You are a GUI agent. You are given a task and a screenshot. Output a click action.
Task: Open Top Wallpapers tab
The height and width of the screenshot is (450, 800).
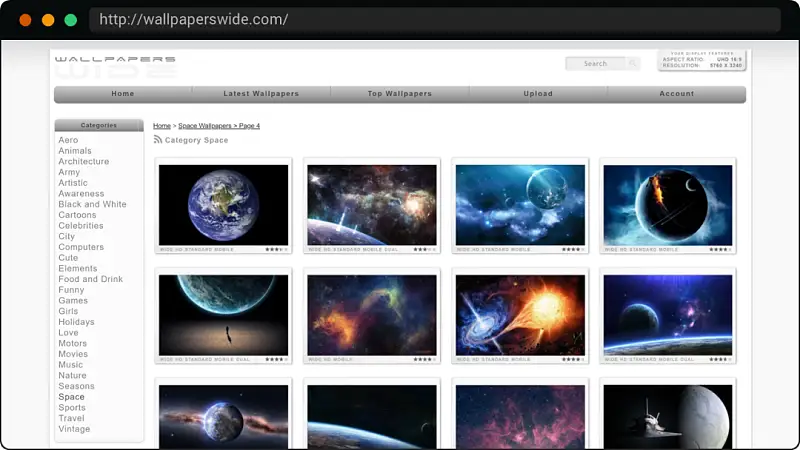[399, 94]
